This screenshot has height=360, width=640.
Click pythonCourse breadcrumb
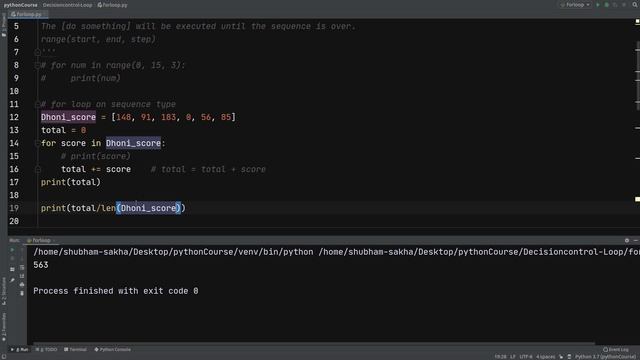pyautogui.click(x=20, y=5)
